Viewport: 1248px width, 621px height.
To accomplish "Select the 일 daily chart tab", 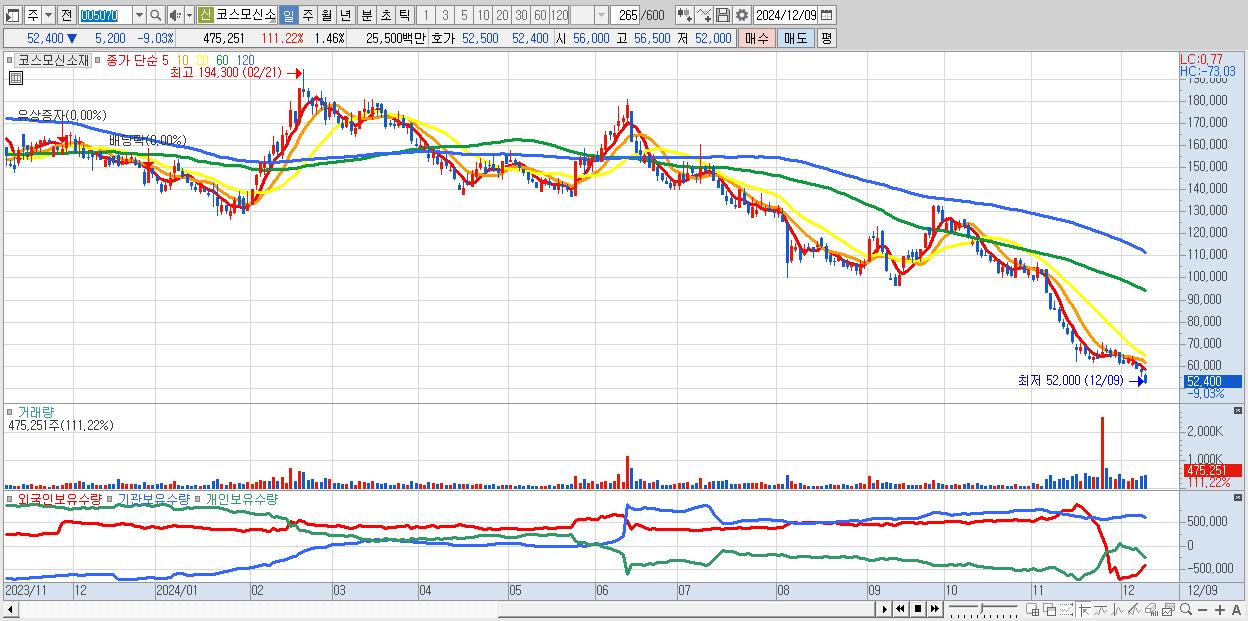I will click(288, 15).
